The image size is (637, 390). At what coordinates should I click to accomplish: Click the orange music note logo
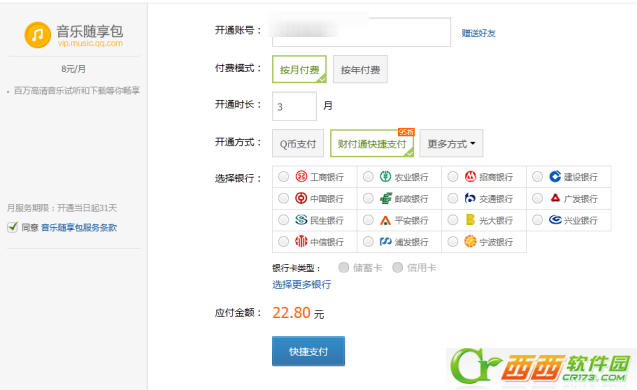point(37,35)
